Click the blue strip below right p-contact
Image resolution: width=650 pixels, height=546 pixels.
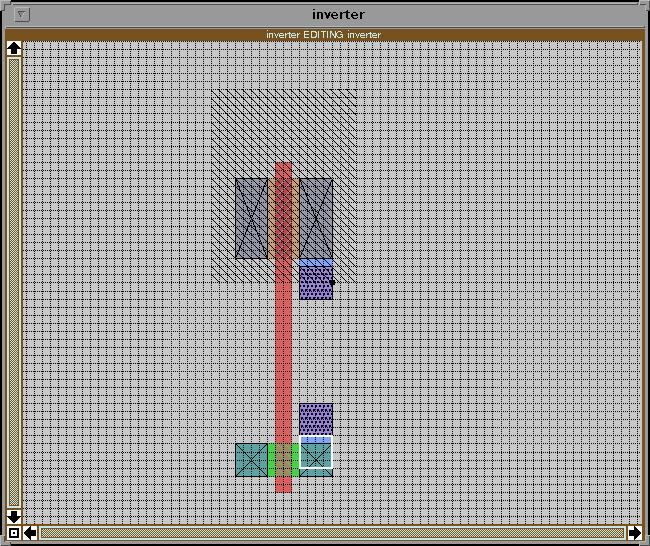(316, 262)
